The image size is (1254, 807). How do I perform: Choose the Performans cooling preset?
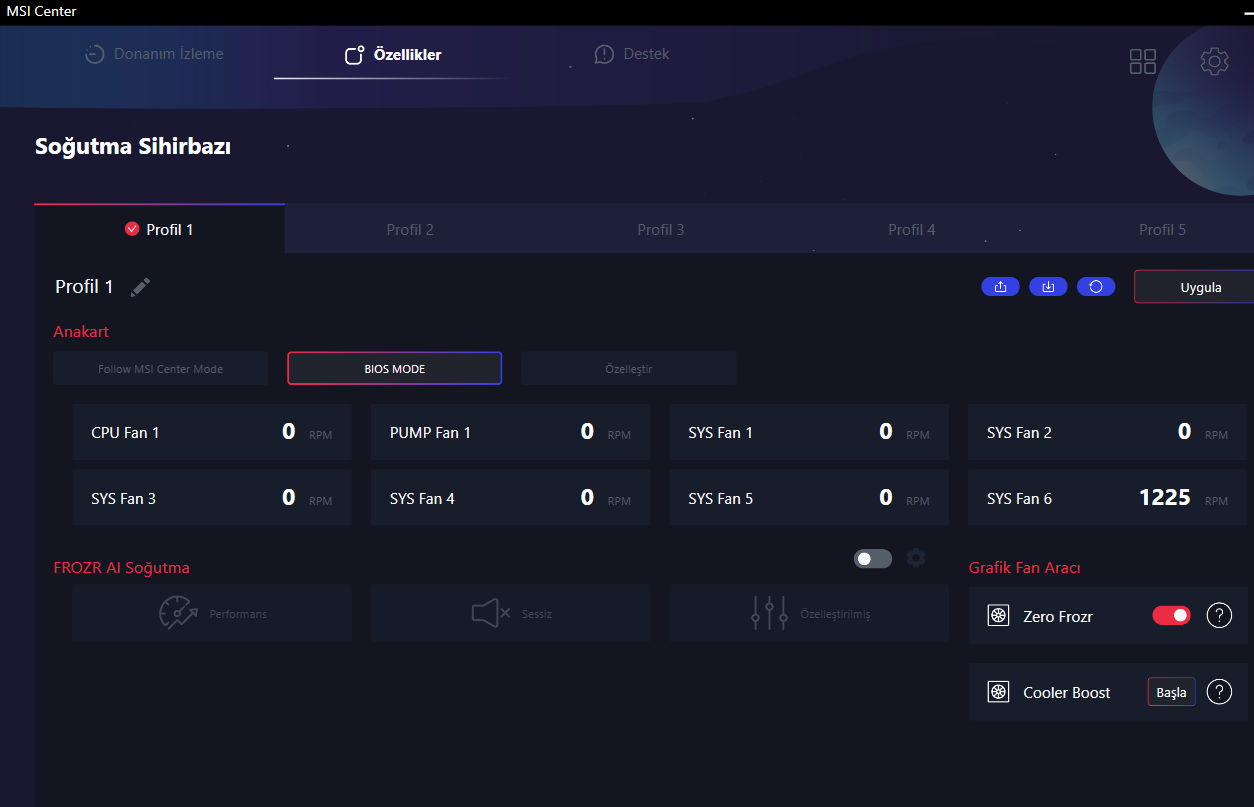tap(212, 613)
